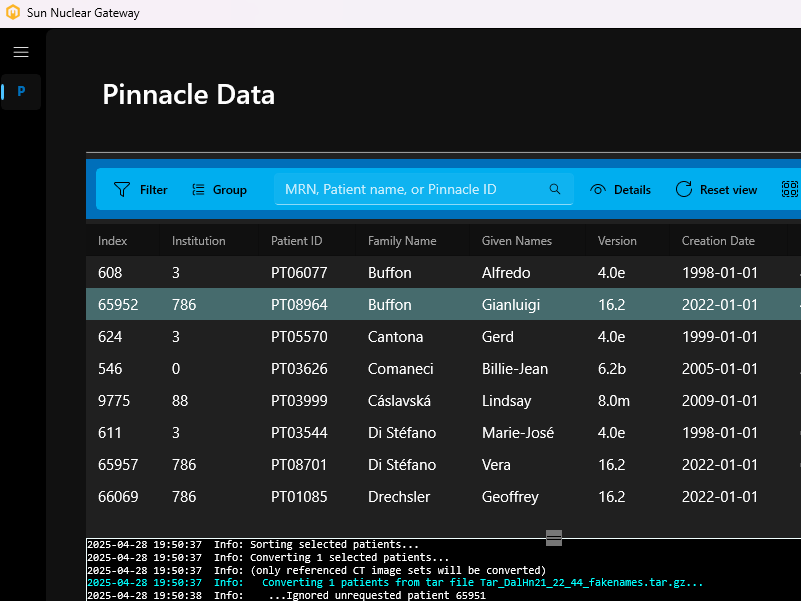Click index value 65957
The image size is (801, 601).
pyautogui.click(x=118, y=465)
